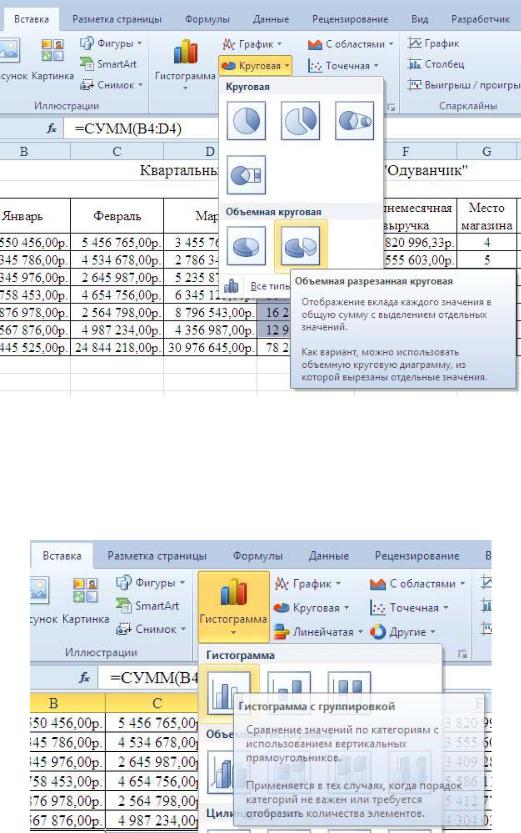The width and height of the screenshot is (521, 833).
Task: Insert a График line sparkline
Action: tap(433, 44)
